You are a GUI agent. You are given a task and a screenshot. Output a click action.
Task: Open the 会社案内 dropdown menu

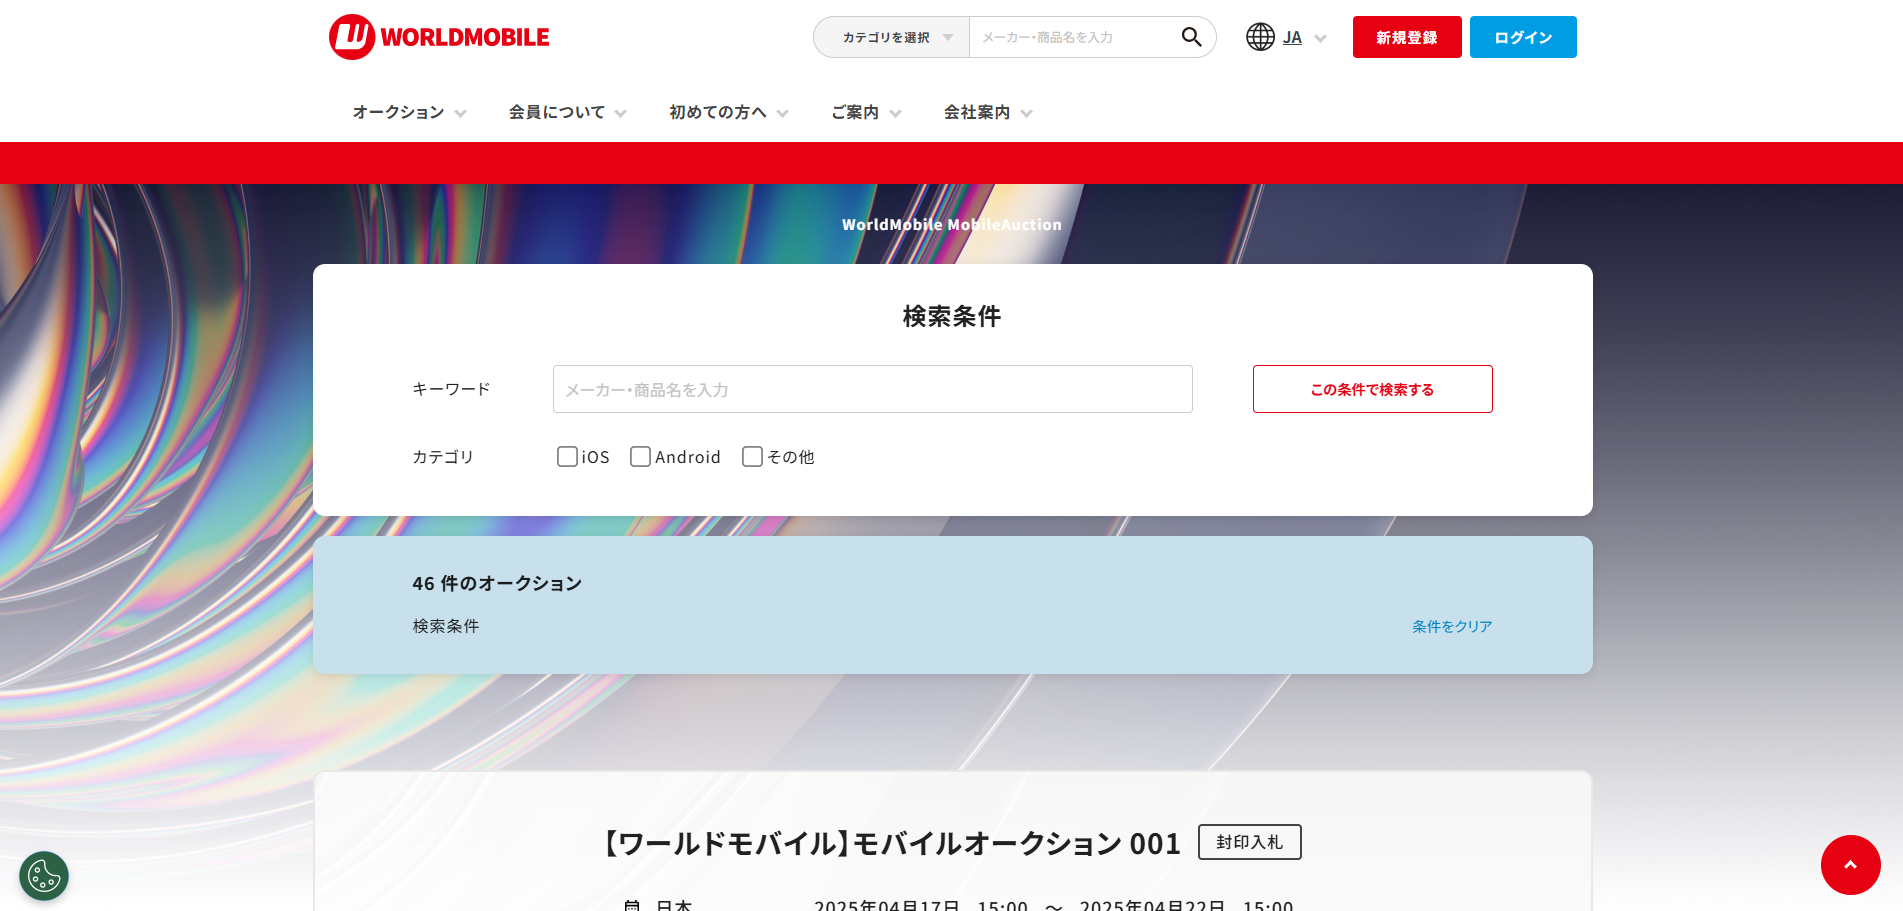[x=987, y=112]
